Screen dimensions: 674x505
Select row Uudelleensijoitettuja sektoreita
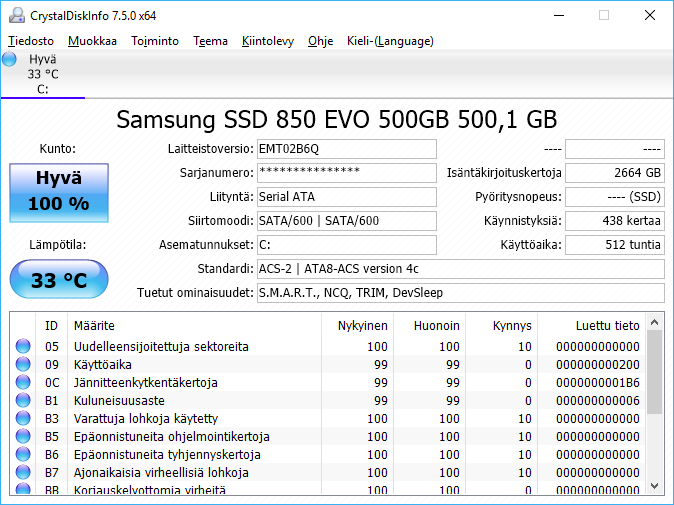[328, 346]
